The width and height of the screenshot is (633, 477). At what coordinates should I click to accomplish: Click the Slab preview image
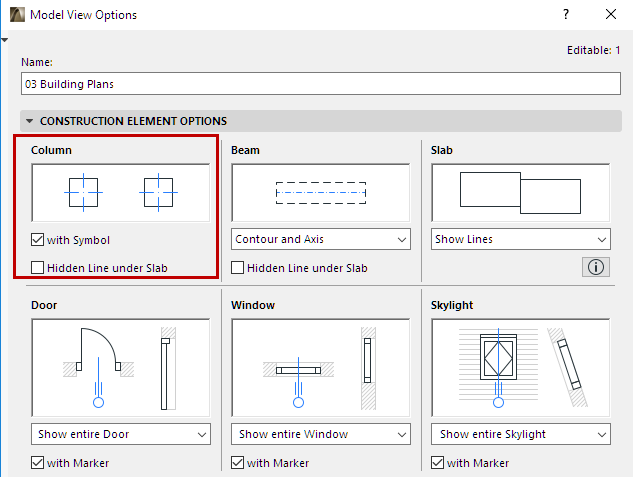pyautogui.click(x=521, y=192)
